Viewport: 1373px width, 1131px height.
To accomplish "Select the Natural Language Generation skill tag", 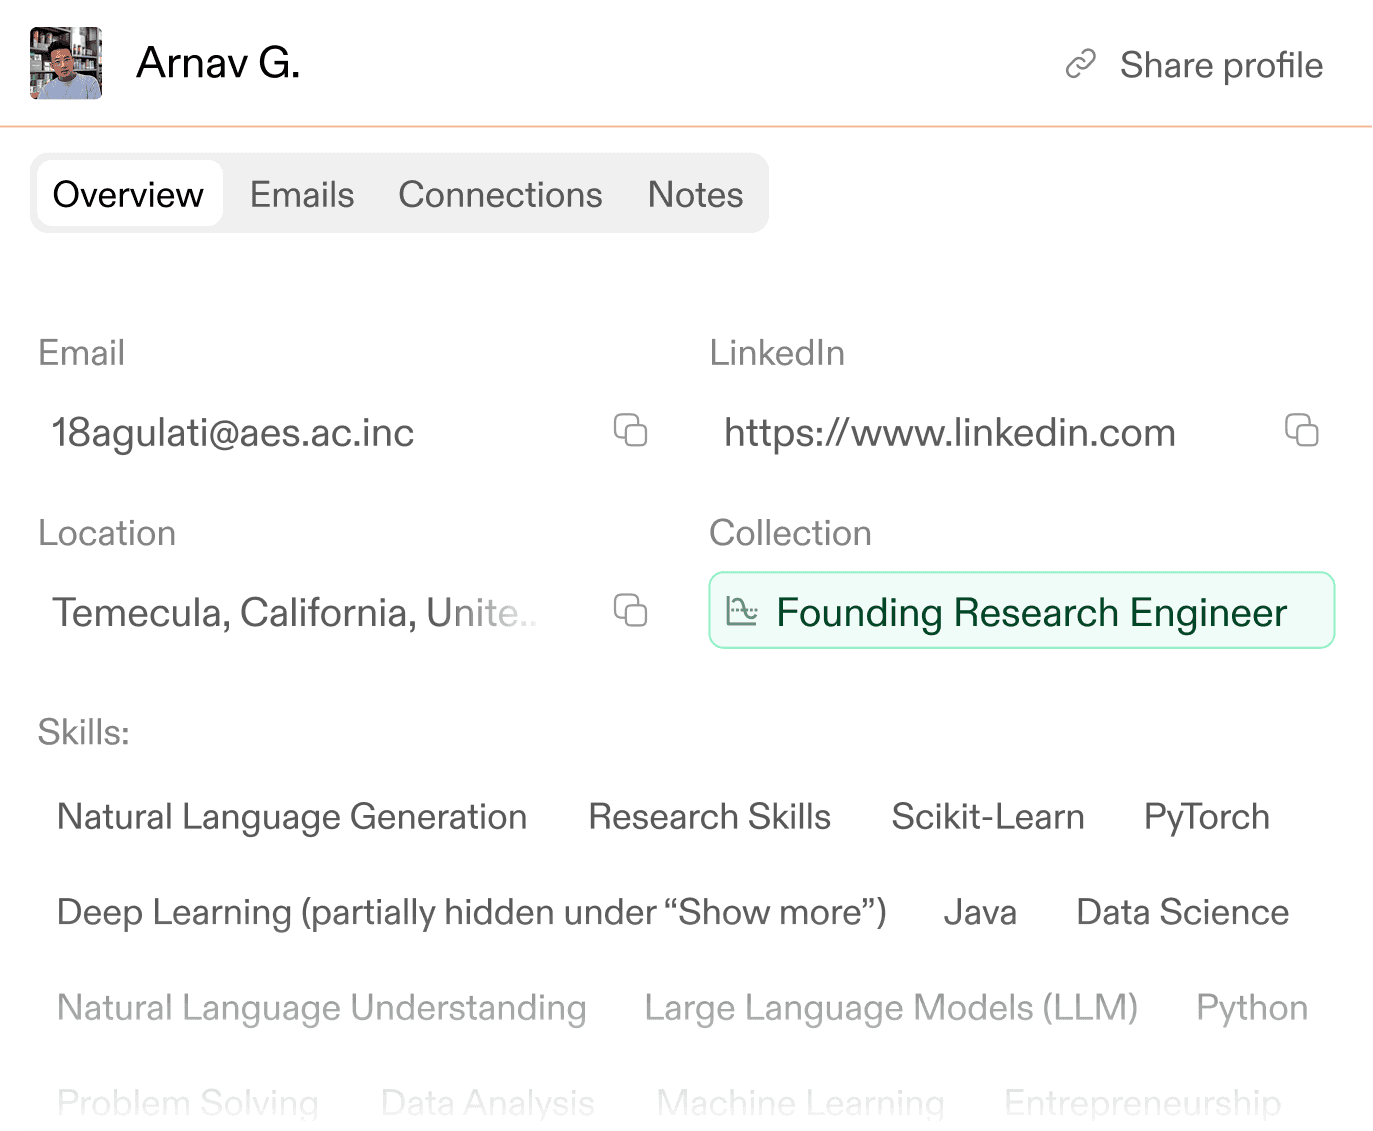I will [x=292, y=817].
